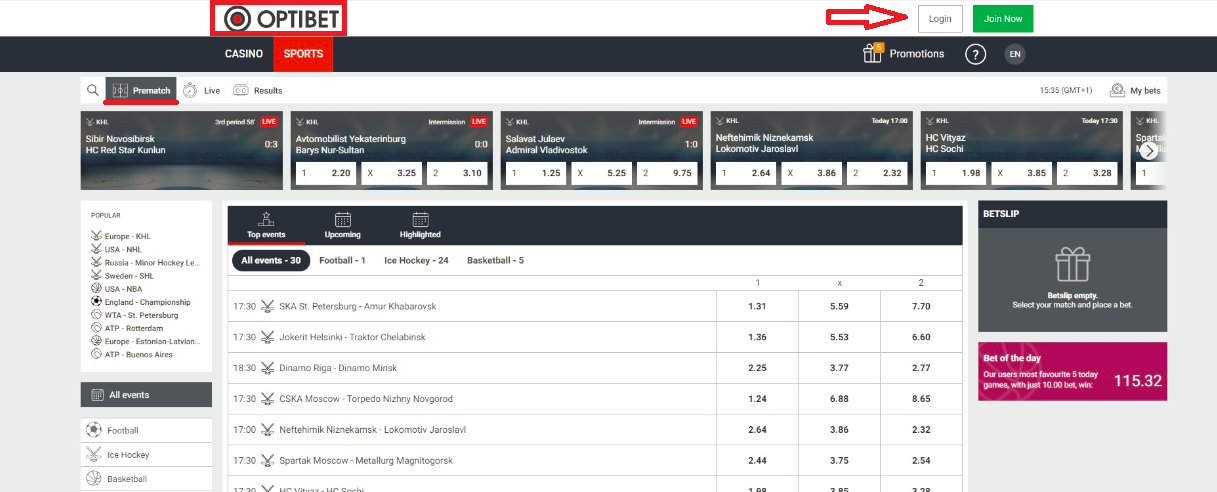Click the Login button
This screenshot has height=492, width=1217.
[940, 19]
